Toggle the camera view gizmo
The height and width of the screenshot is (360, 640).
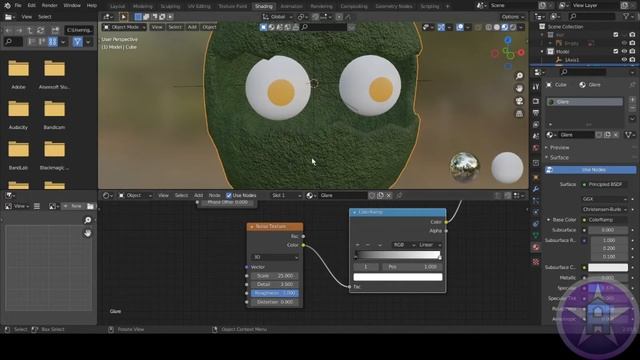[519, 101]
